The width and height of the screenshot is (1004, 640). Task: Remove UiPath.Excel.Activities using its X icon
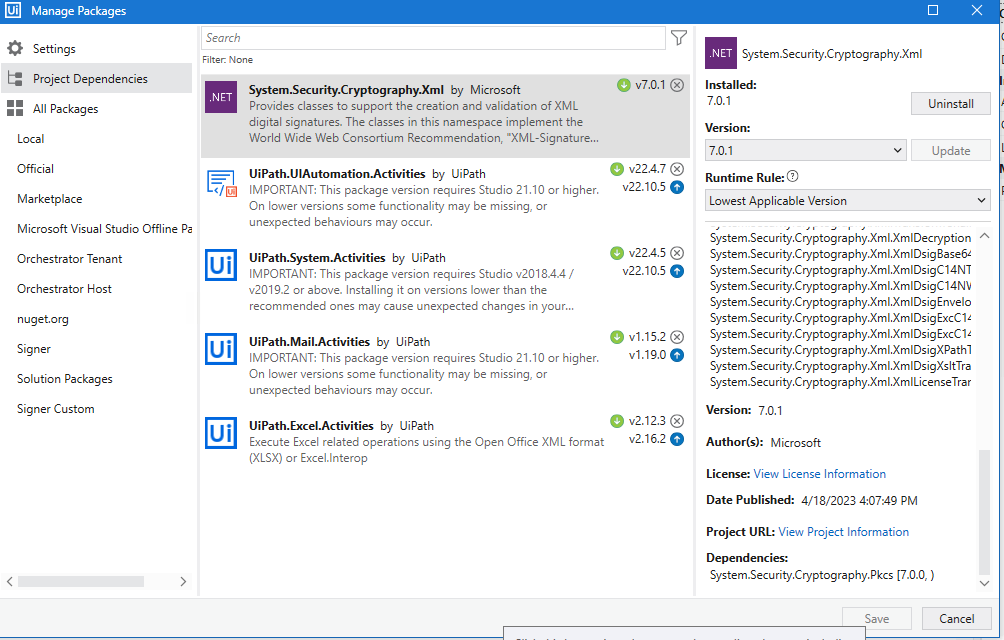[x=677, y=420]
